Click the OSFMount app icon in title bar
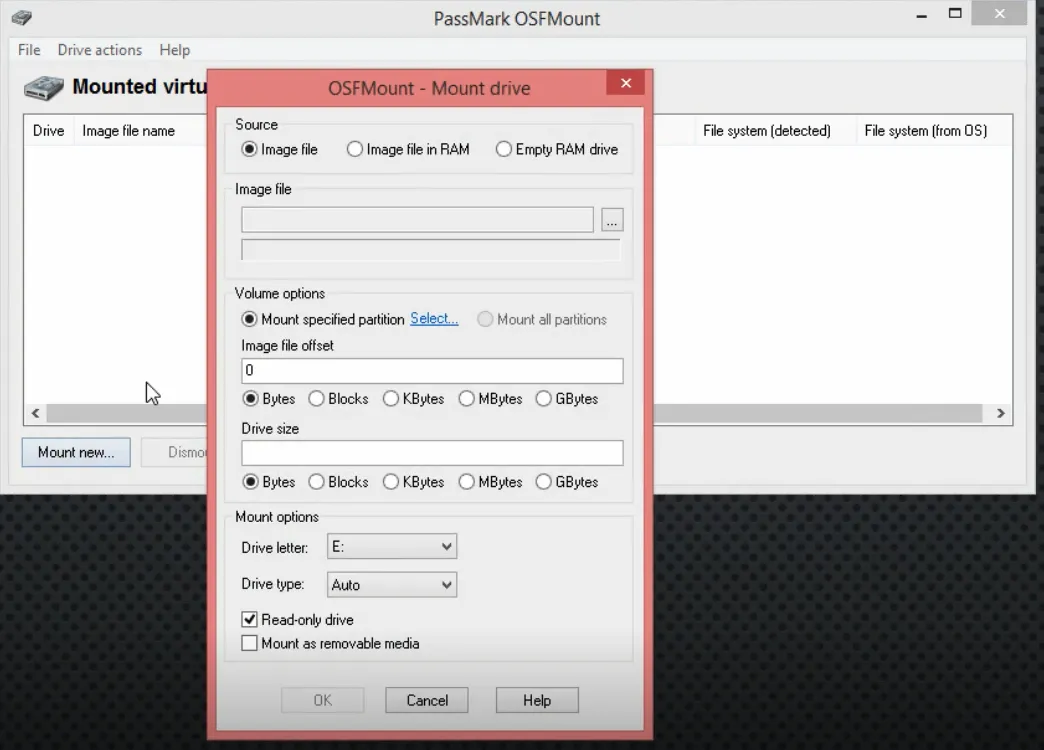 click(x=21, y=17)
